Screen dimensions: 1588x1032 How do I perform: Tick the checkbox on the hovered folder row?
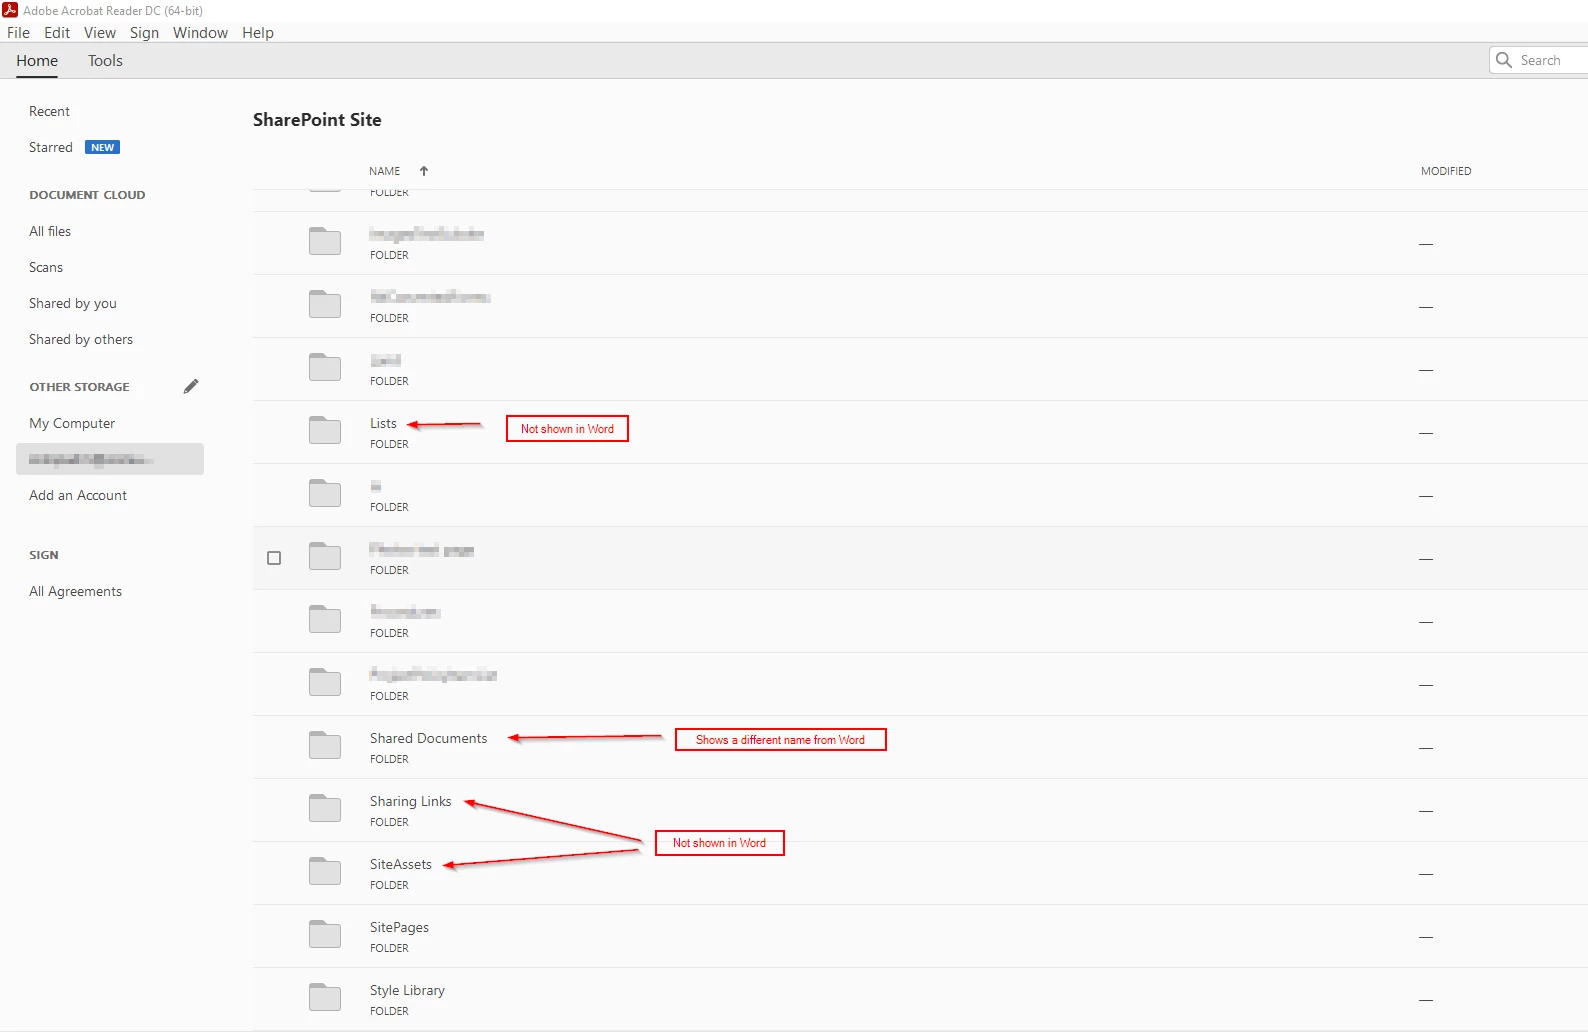274,558
